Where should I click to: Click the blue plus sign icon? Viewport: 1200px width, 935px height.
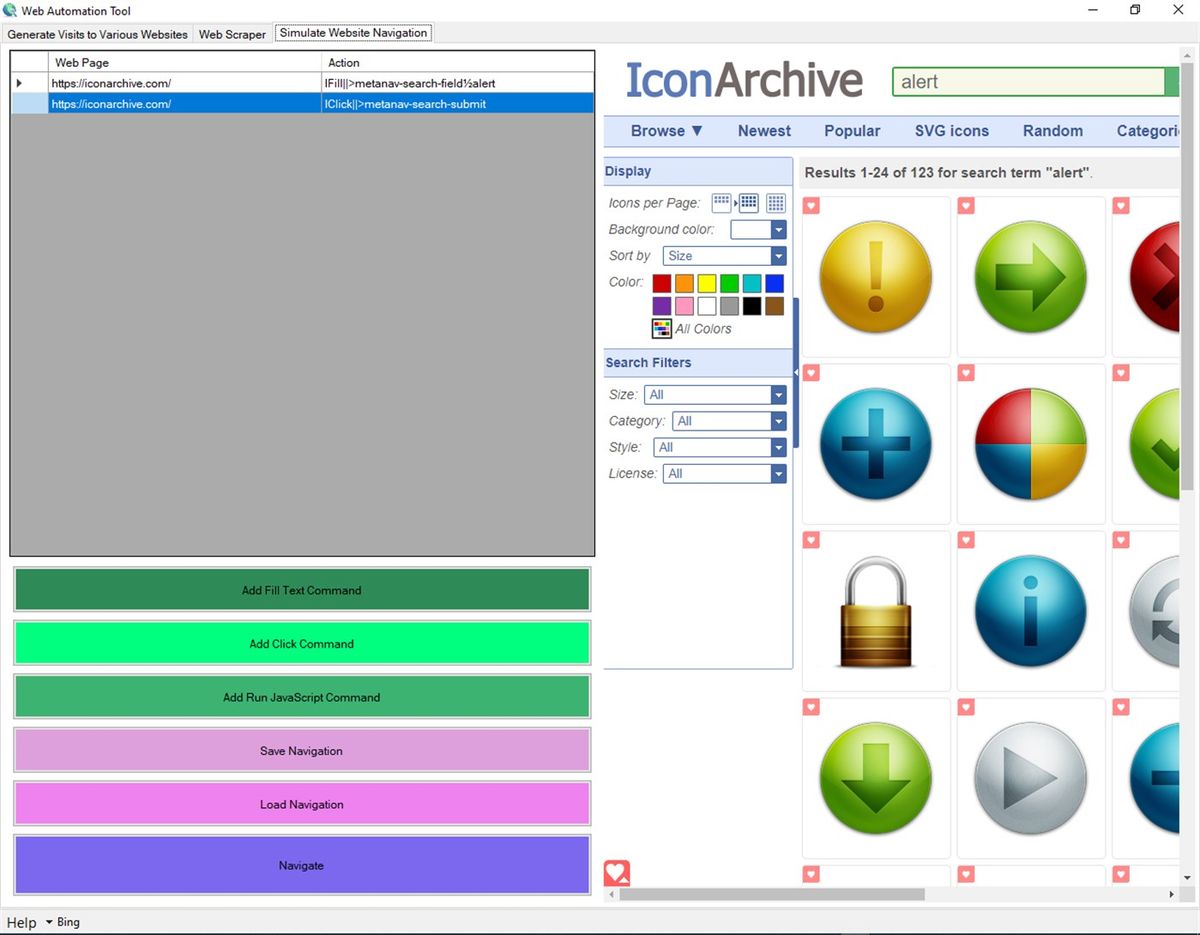[x=875, y=444]
